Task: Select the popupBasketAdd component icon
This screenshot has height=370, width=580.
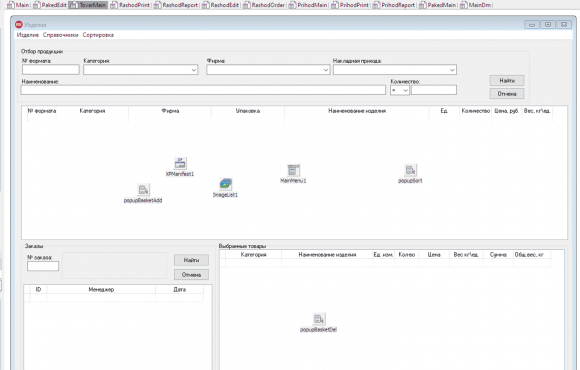Action: pyautogui.click(x=143, y=190)
